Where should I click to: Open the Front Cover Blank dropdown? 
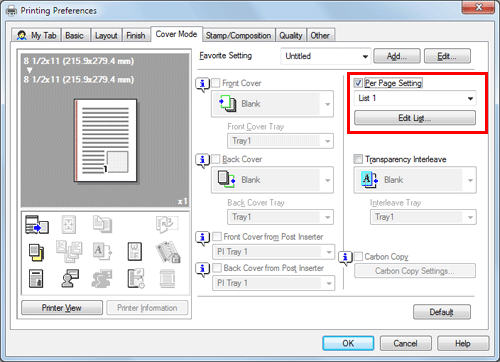(x=272, y=104)
